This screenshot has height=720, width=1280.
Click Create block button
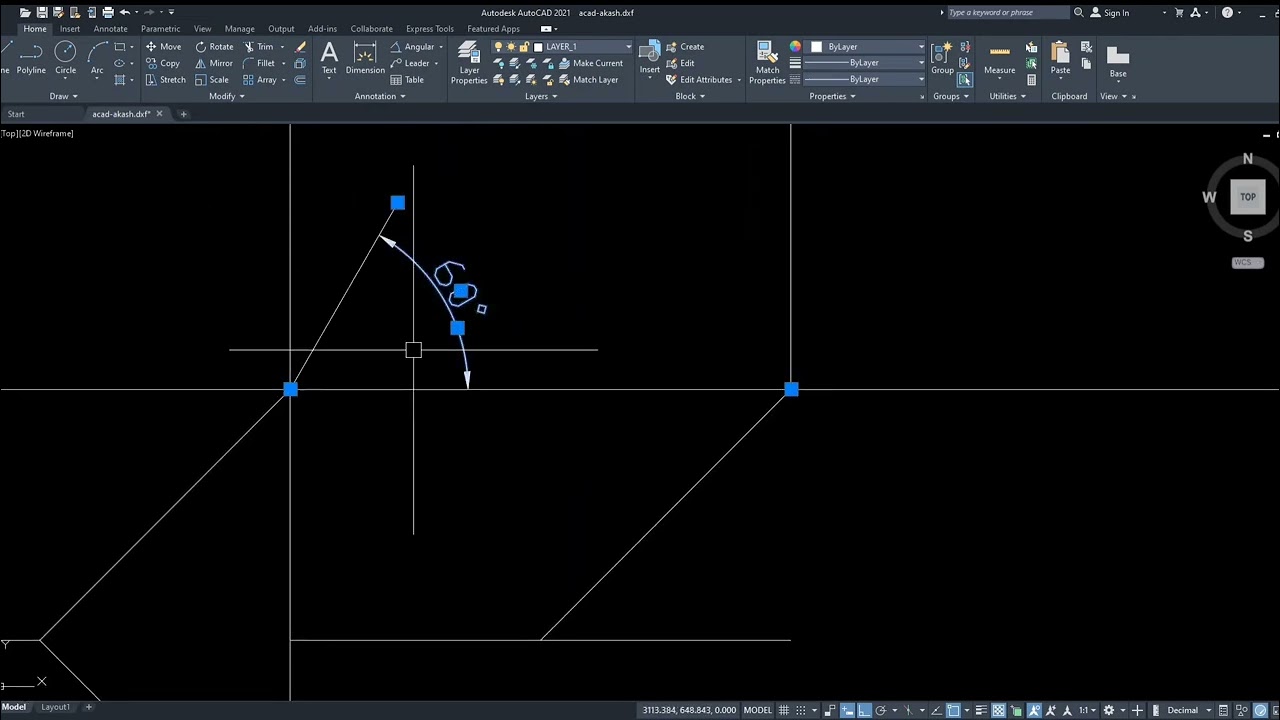point(685,47)
